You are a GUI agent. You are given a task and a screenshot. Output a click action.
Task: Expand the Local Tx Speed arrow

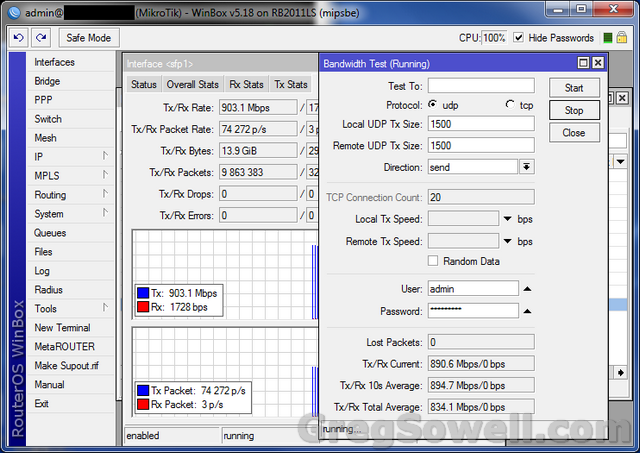[x=507, y=219]
